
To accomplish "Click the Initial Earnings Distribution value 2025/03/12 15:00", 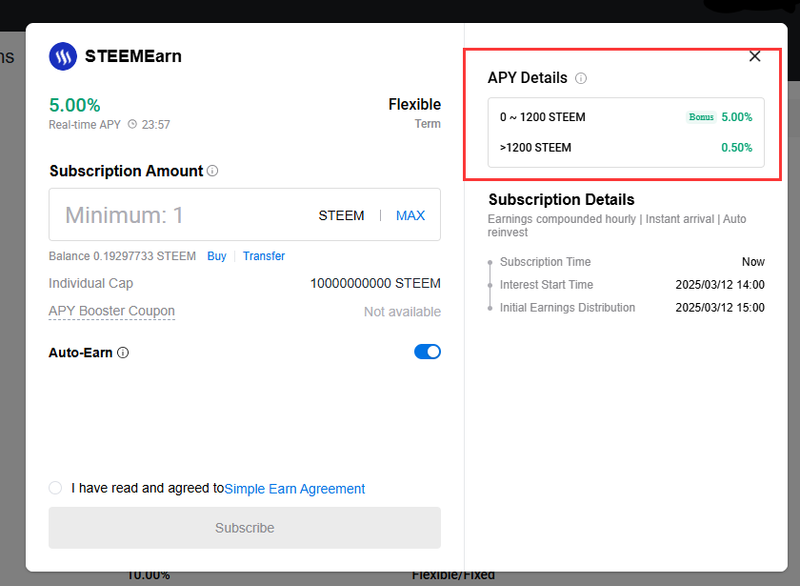I will [x=720, y=308].
